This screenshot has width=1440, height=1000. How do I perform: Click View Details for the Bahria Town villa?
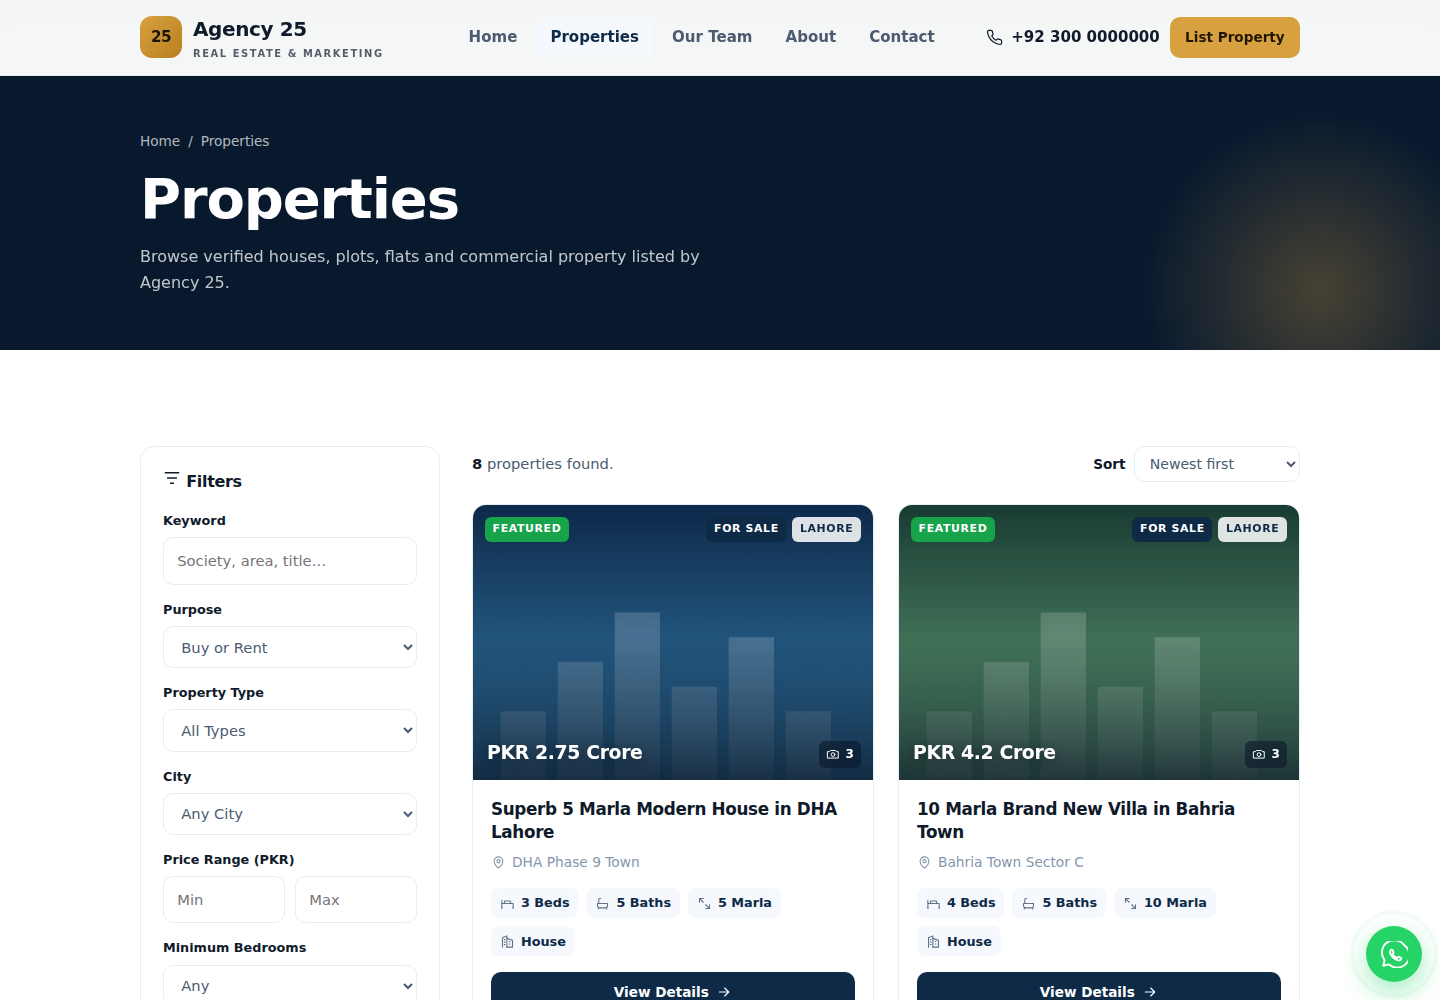tap(1099, 987)
